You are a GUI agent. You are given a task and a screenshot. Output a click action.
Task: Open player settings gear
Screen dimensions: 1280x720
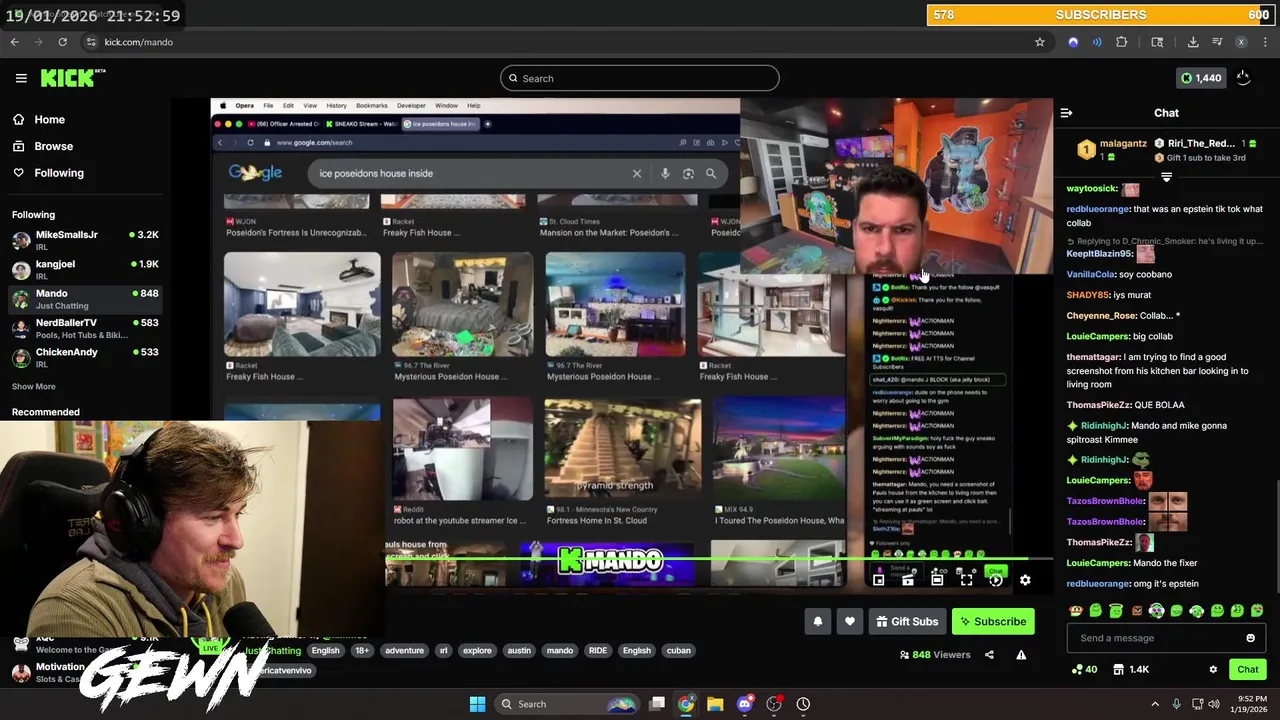point(1025,580)
